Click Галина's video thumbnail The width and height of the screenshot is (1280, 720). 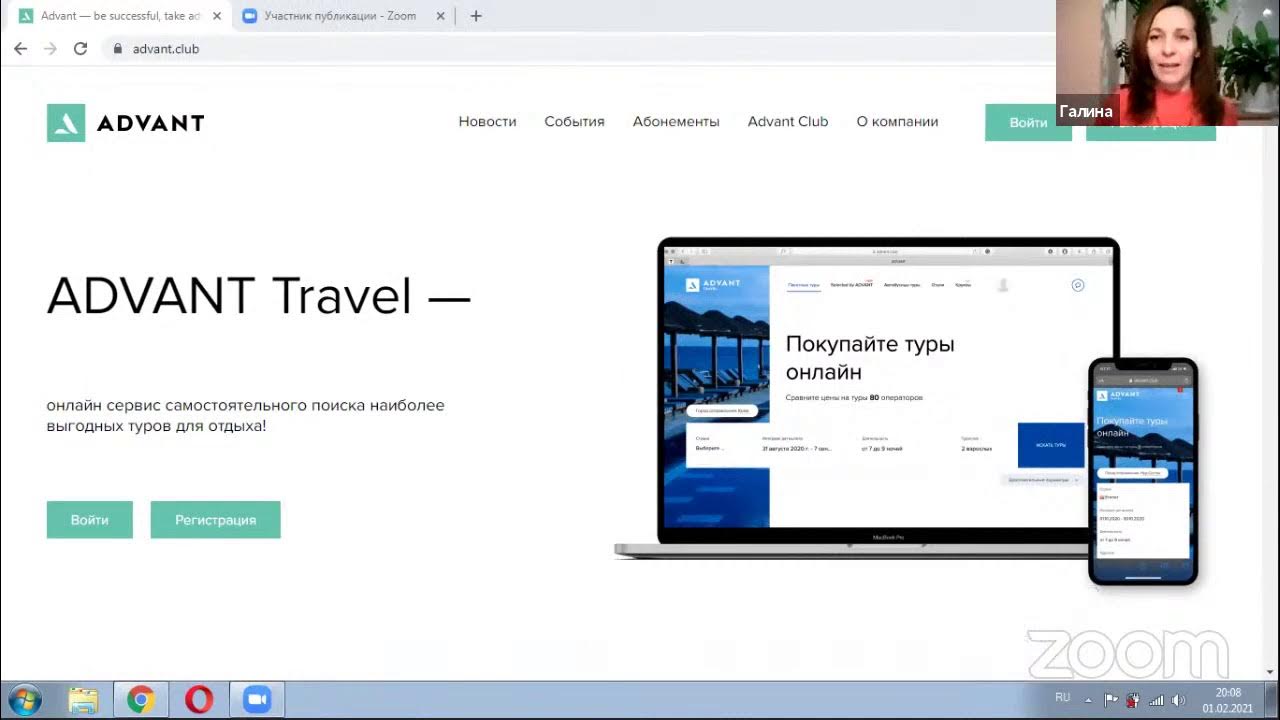coord(1167,62)
